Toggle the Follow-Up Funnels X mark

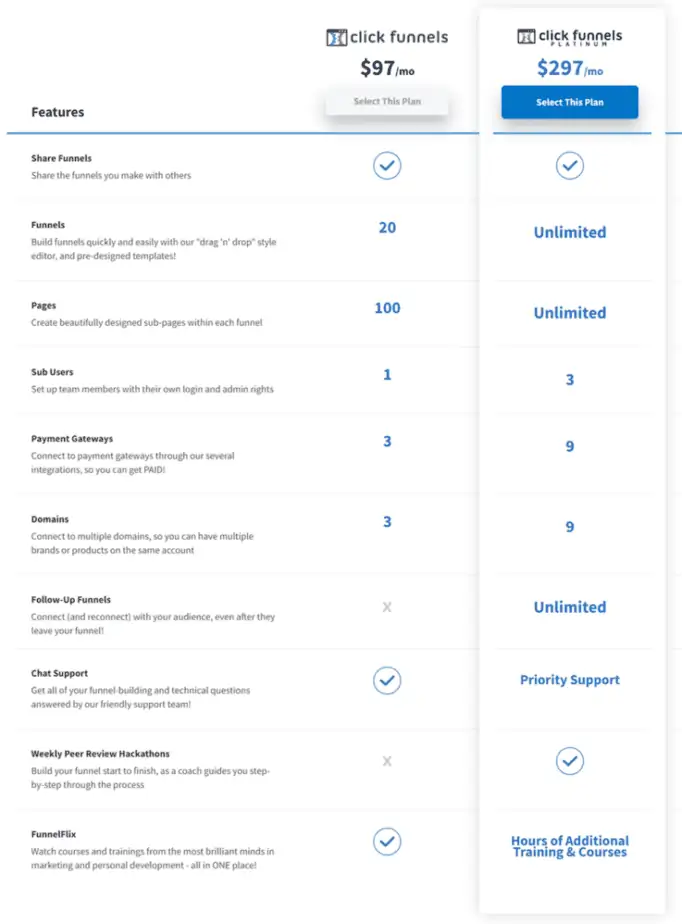point(387,607)
